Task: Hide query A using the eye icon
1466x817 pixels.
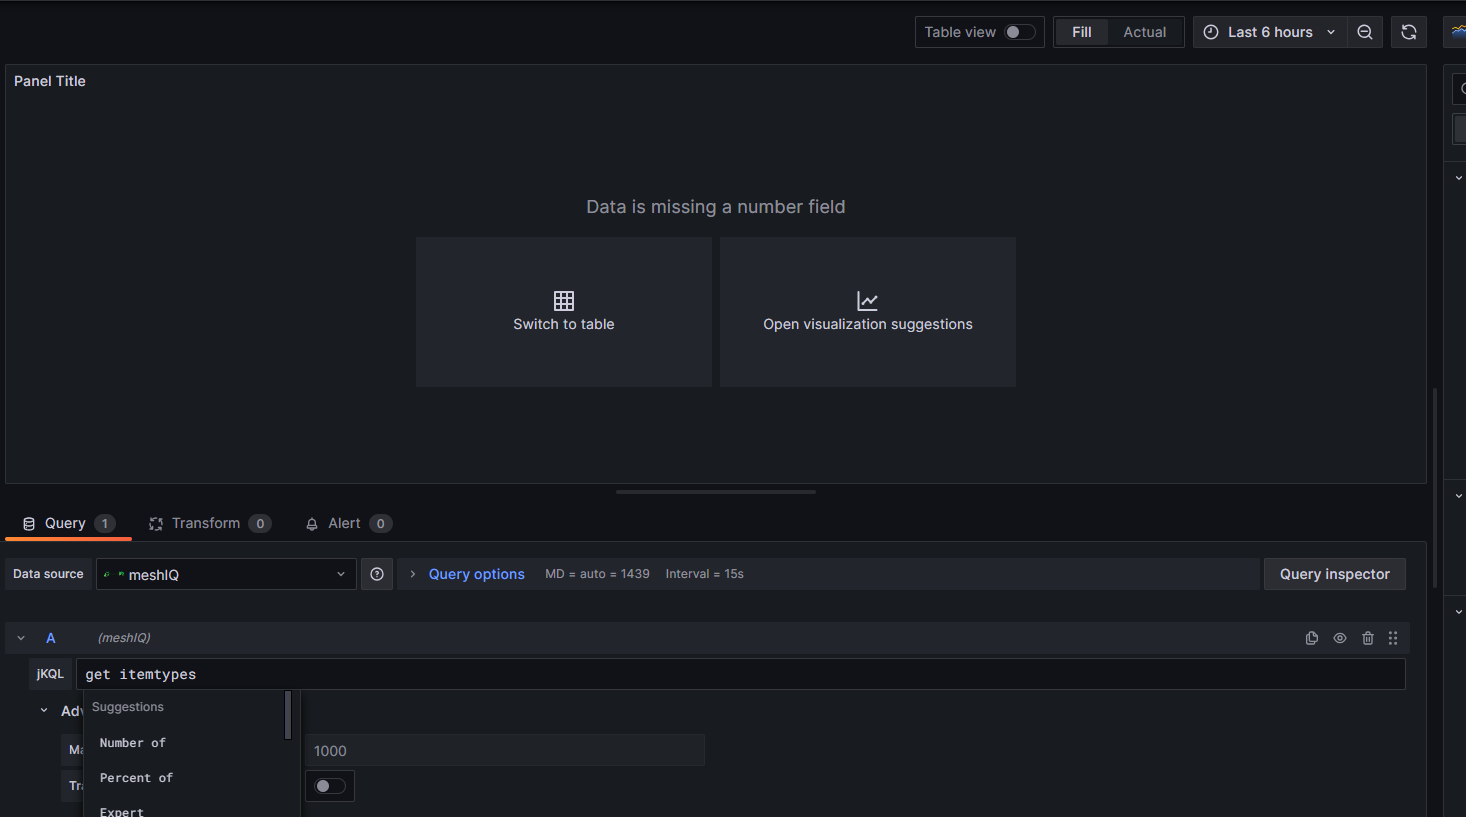Action: click(x=1340, y=638)
